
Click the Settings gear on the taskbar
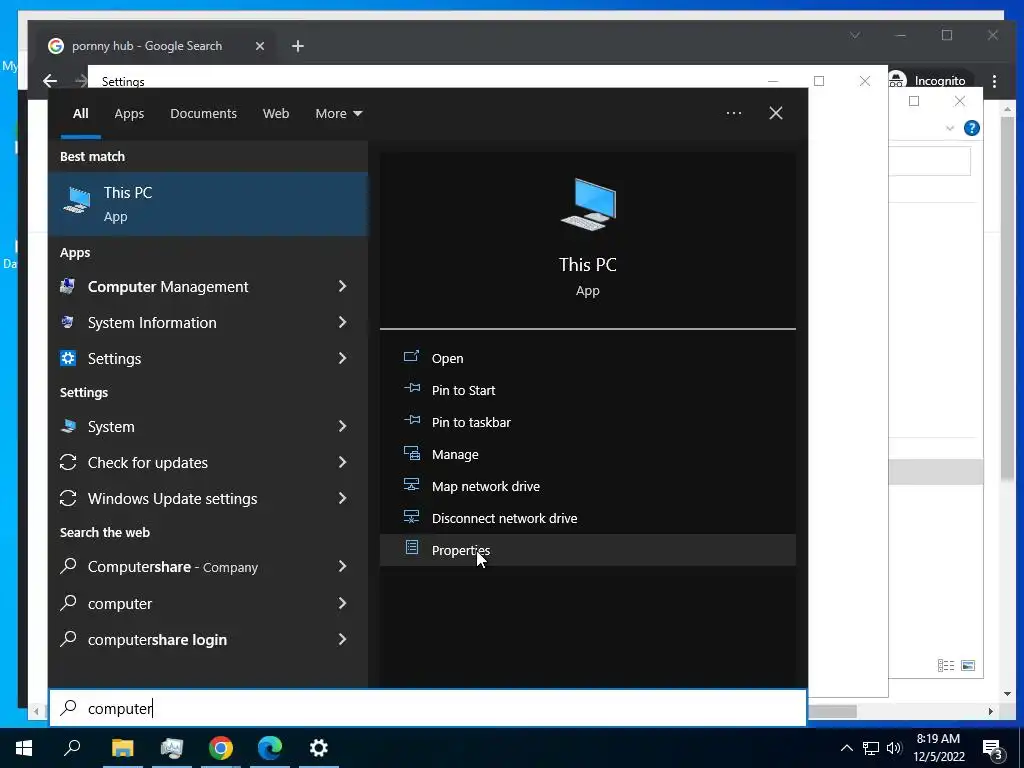tap(319, 748)
